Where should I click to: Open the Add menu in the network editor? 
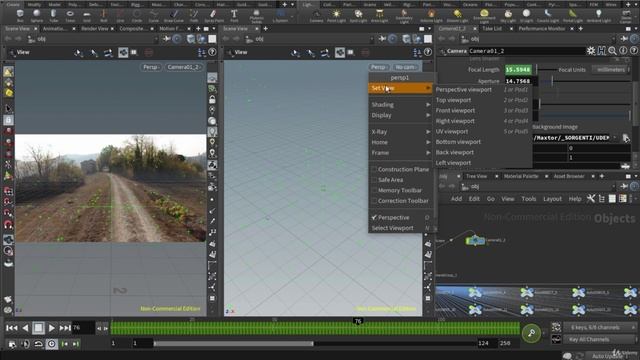(456, 199)
